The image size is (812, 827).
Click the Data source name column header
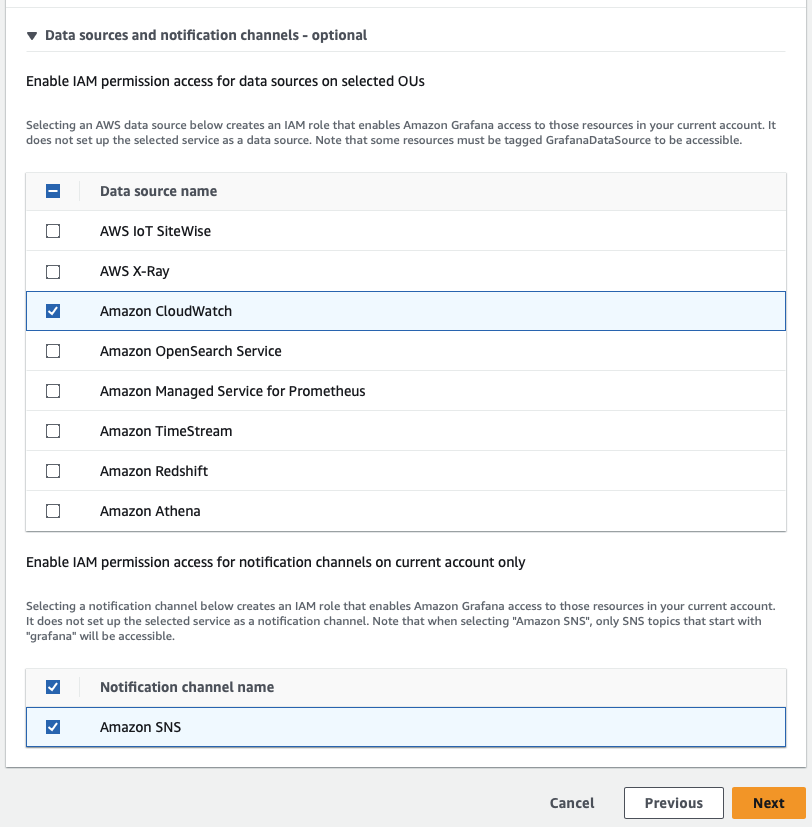click(x=158, y=191)
